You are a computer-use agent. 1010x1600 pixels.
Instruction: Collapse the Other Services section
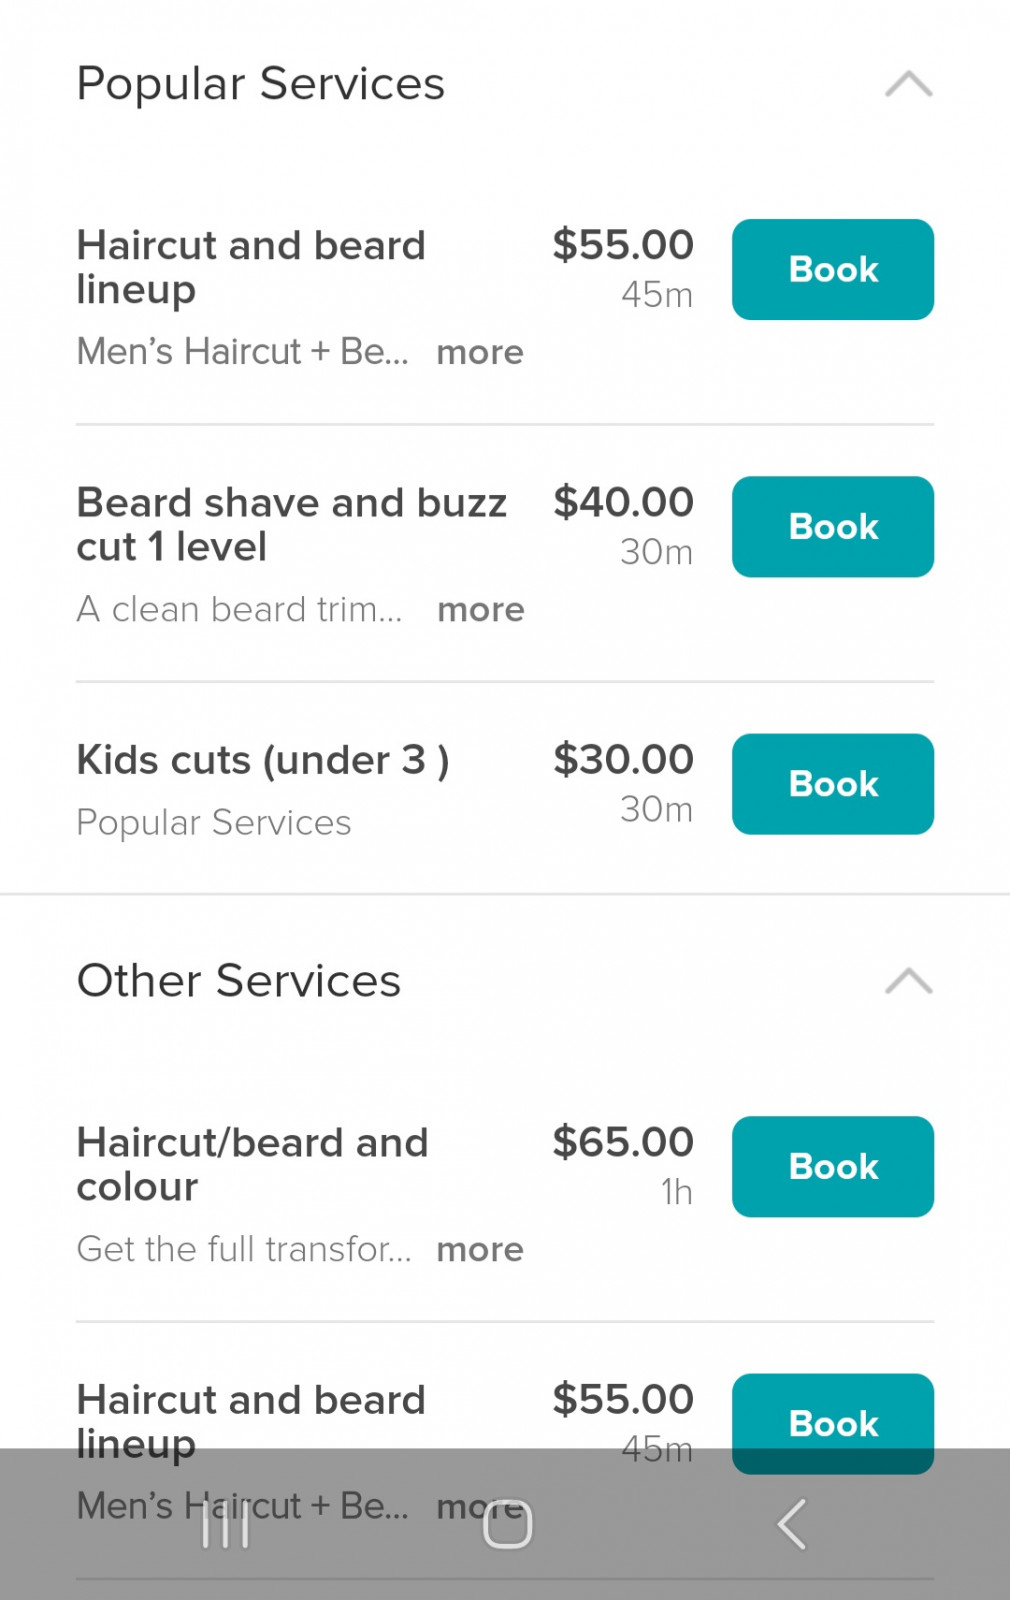click(908, 982)
